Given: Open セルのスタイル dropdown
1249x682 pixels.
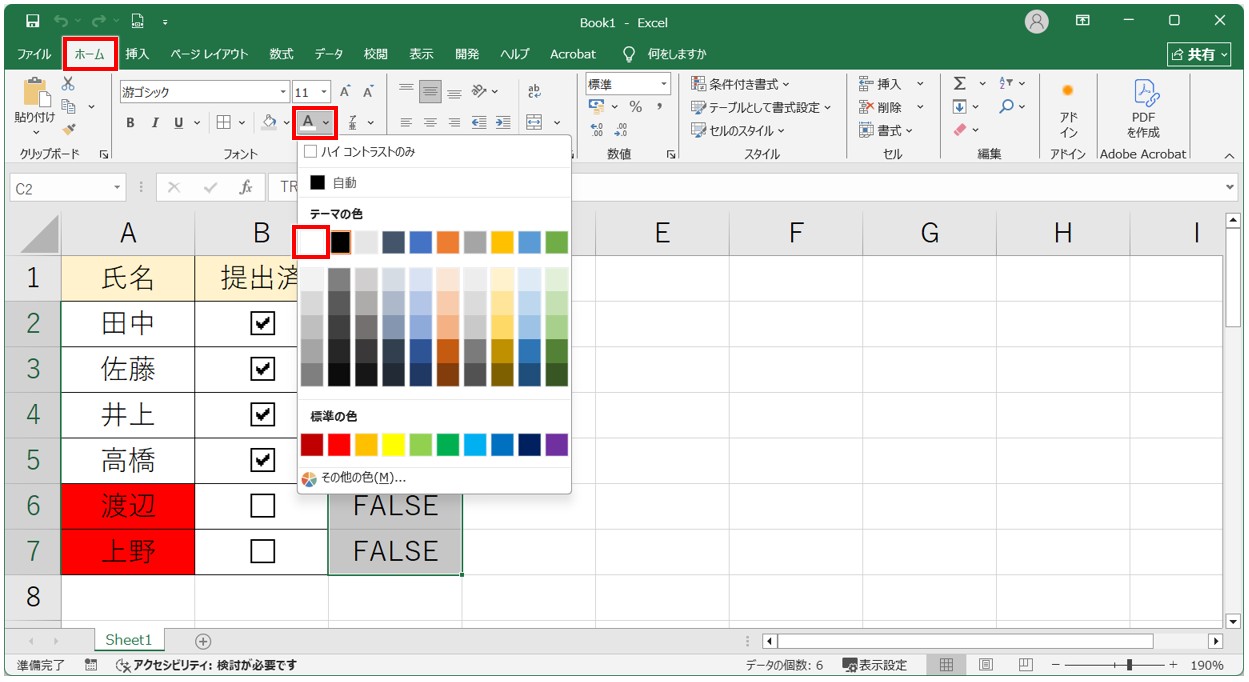Looking at the screenshot, I should point(739,130).
